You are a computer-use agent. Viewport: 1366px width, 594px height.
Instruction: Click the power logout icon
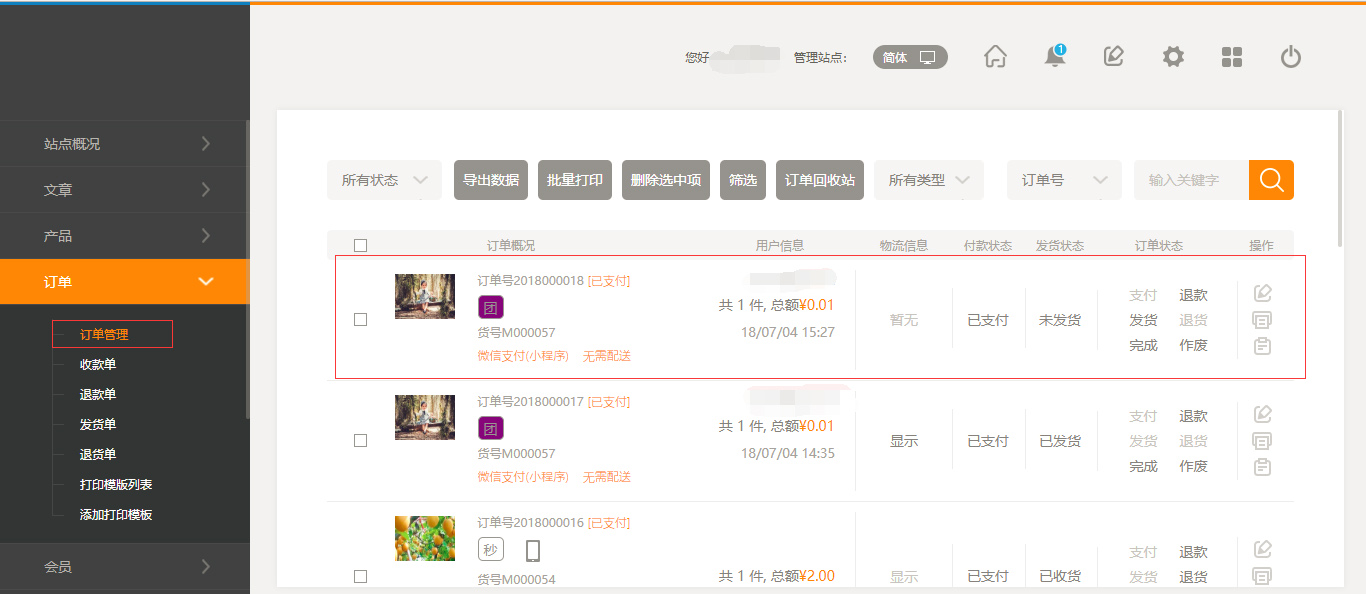(x=1291, y=57)
